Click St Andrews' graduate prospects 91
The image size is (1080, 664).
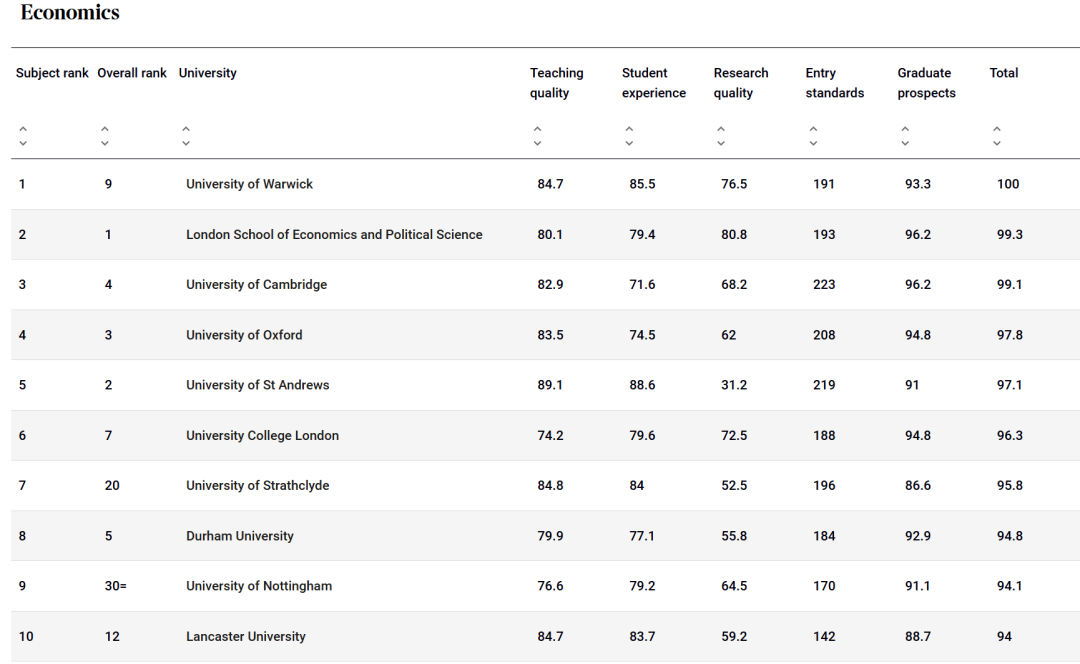[x=912, y=385]
